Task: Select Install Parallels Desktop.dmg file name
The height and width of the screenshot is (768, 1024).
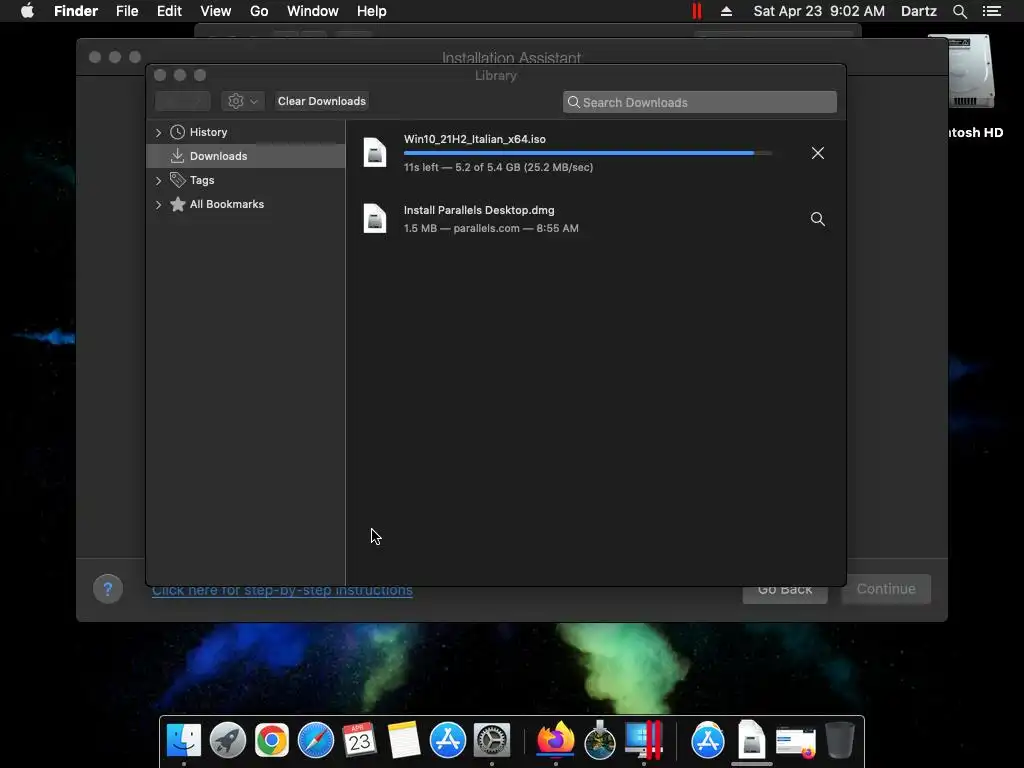Action: pos(479,210)
